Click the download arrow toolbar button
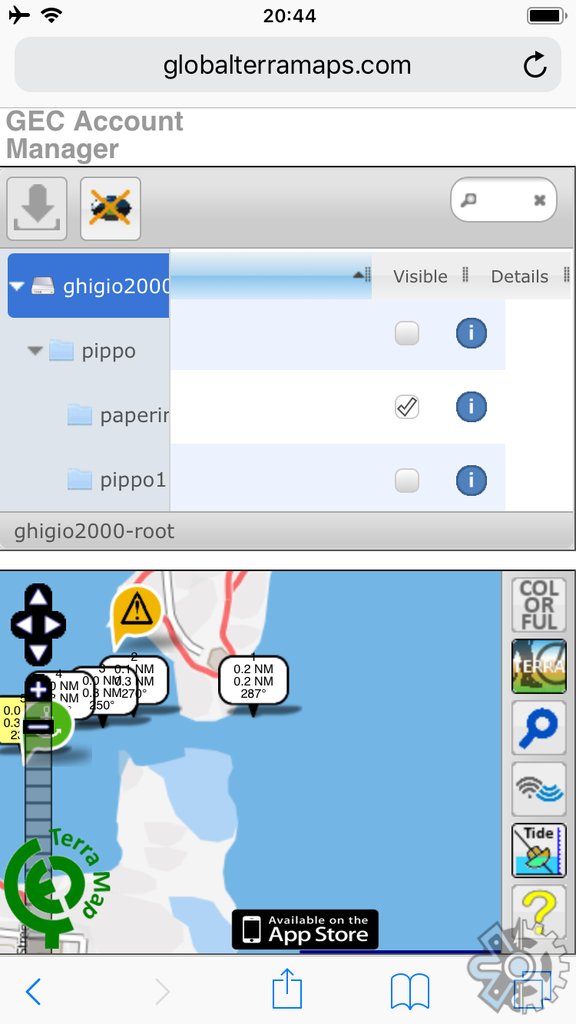This screenshot has height=1024, width=576. click(37, 209)
